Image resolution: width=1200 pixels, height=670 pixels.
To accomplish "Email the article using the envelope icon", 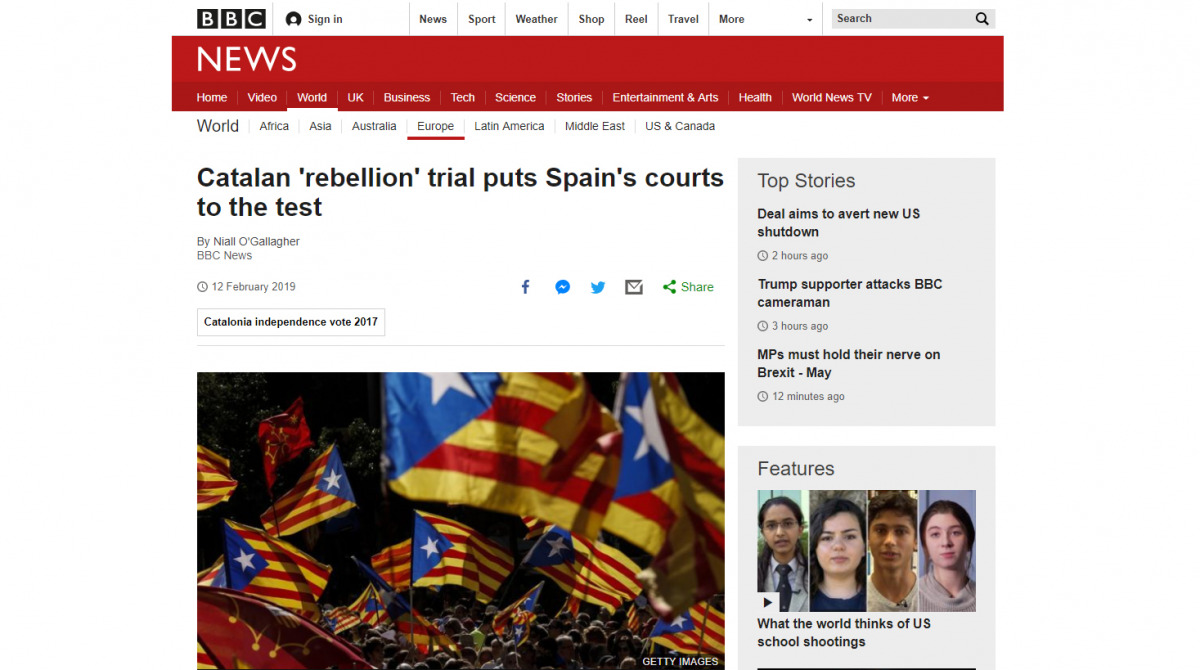I will pyautogui.click(x=634, y=287).
